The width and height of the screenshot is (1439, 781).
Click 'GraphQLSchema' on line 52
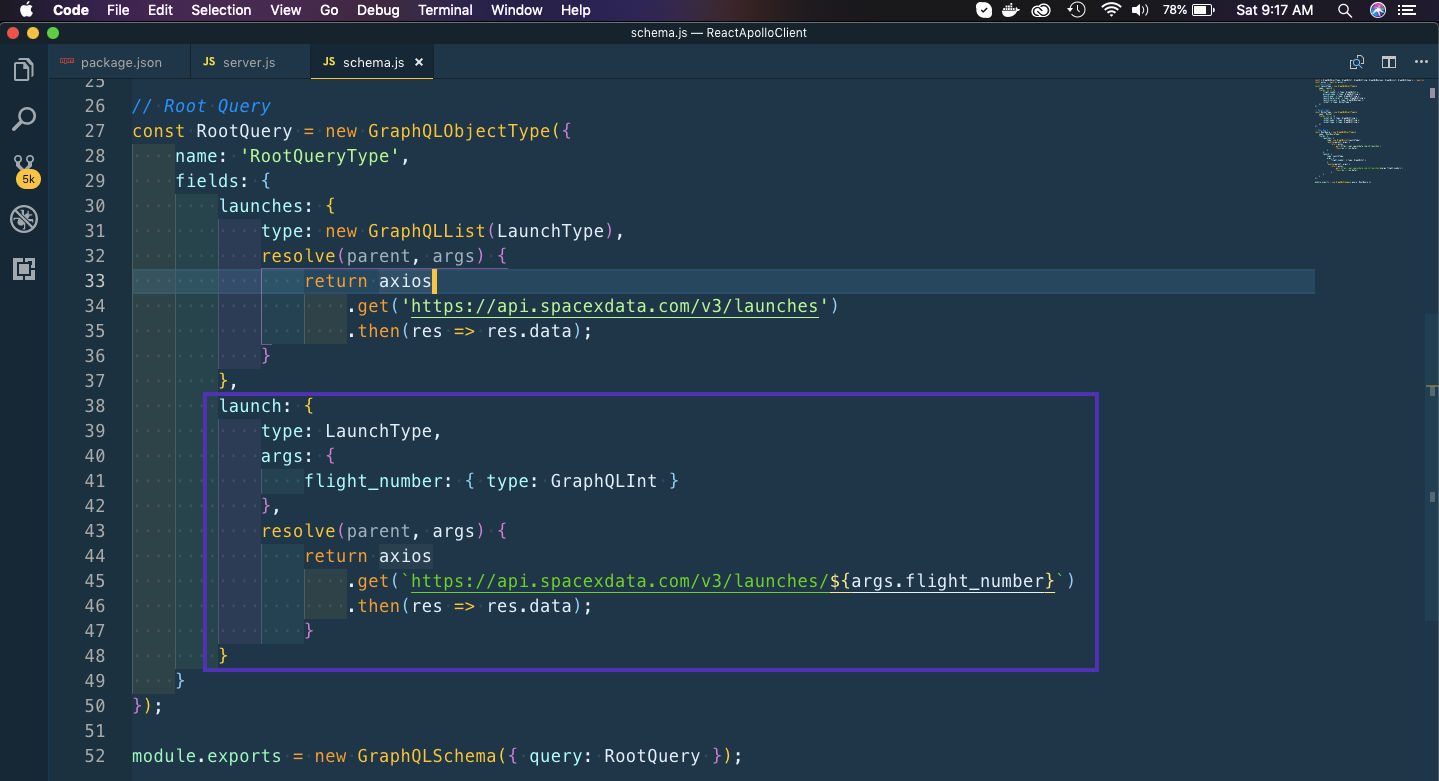[x=427, y=756]
